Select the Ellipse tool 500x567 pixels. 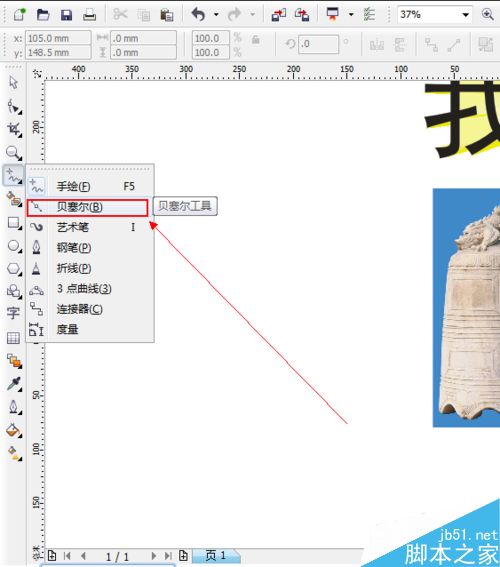(14, 246)
